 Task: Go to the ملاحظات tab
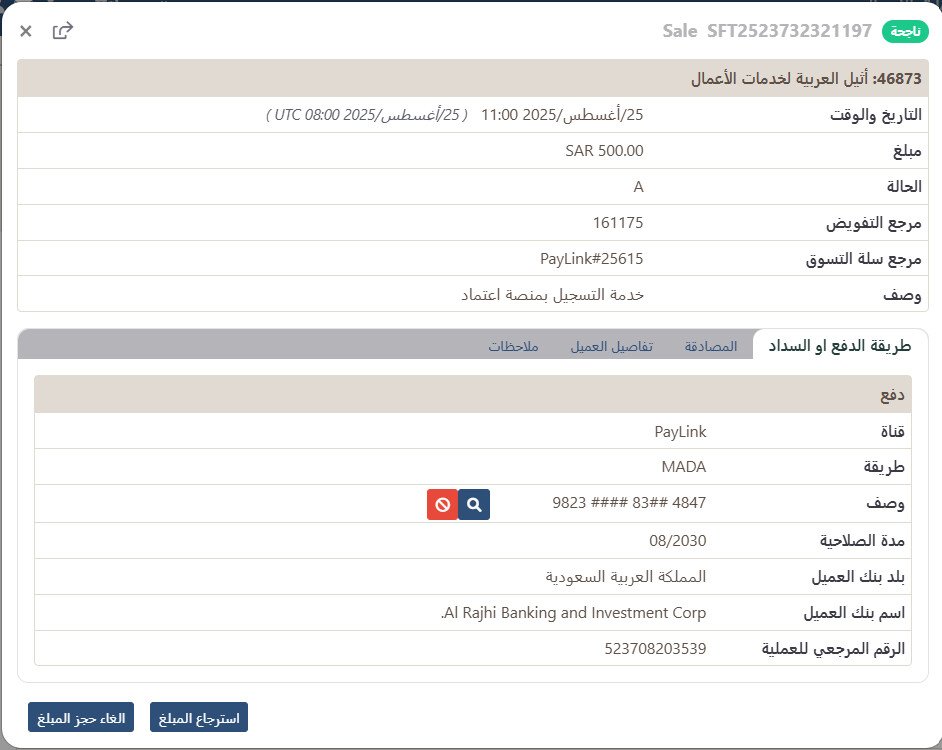point(513,346)
